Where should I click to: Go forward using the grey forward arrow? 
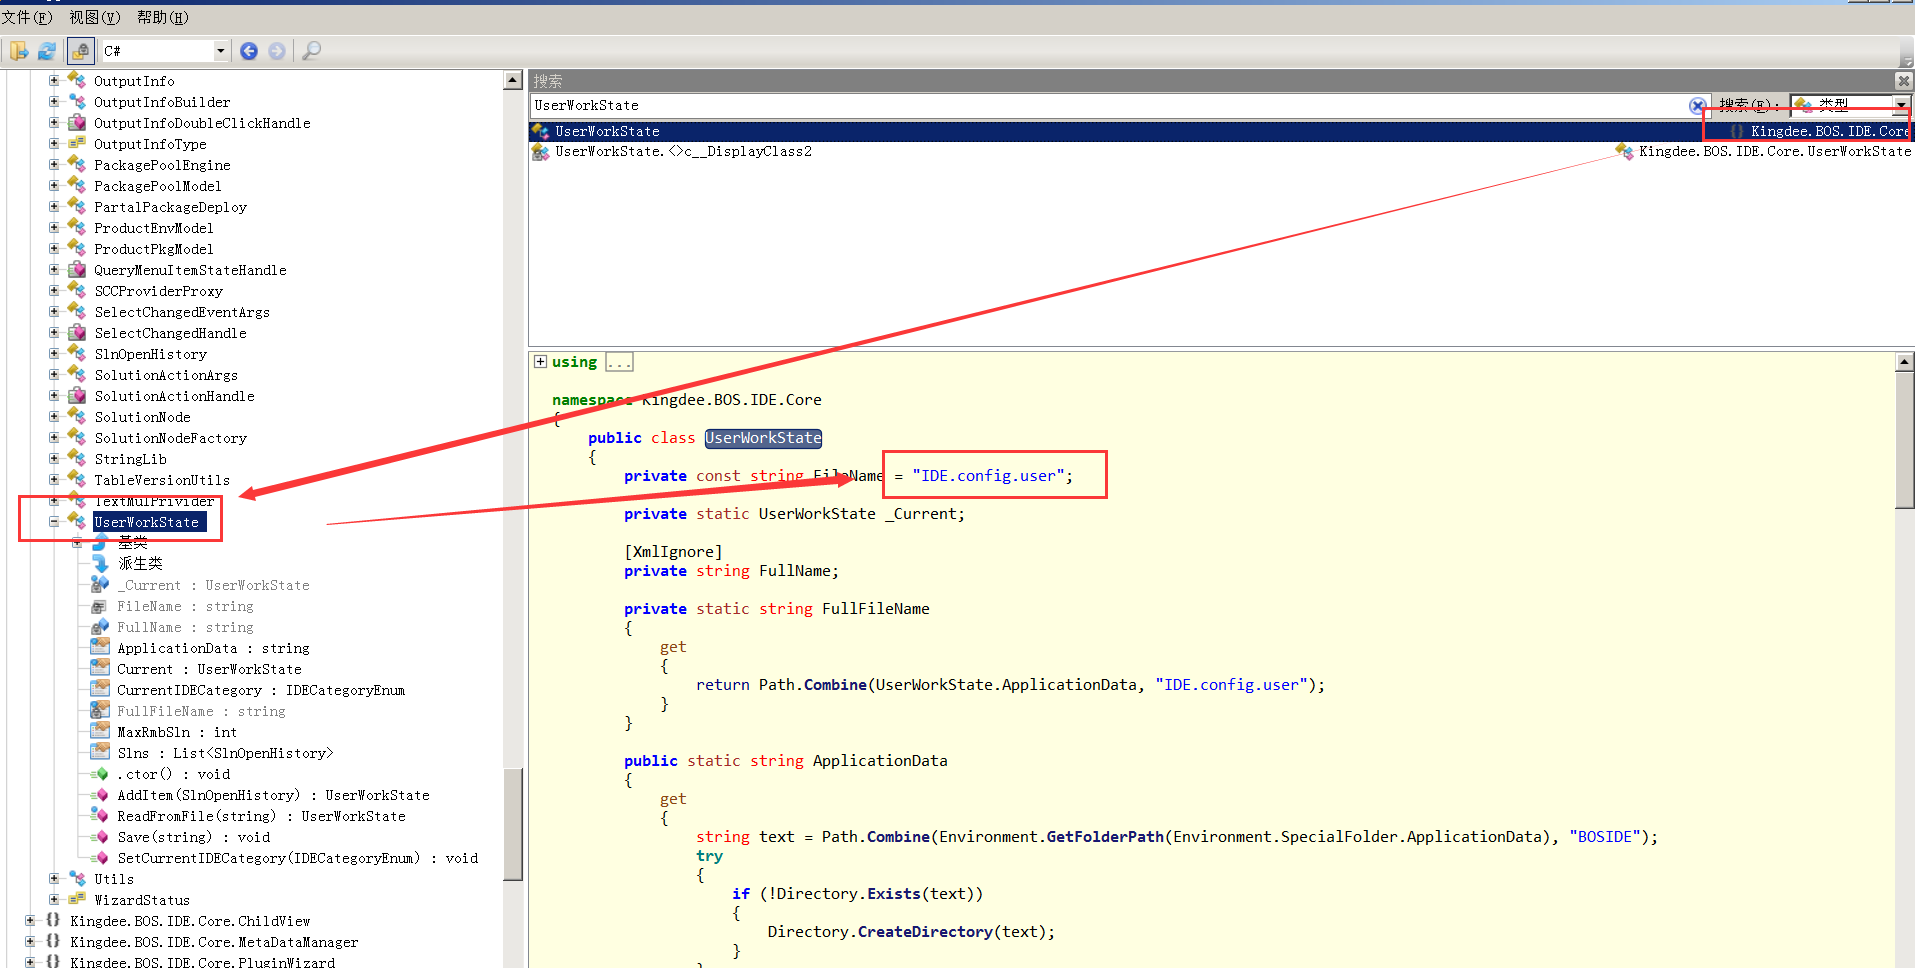pyautogui.click(x=277, y=51)
